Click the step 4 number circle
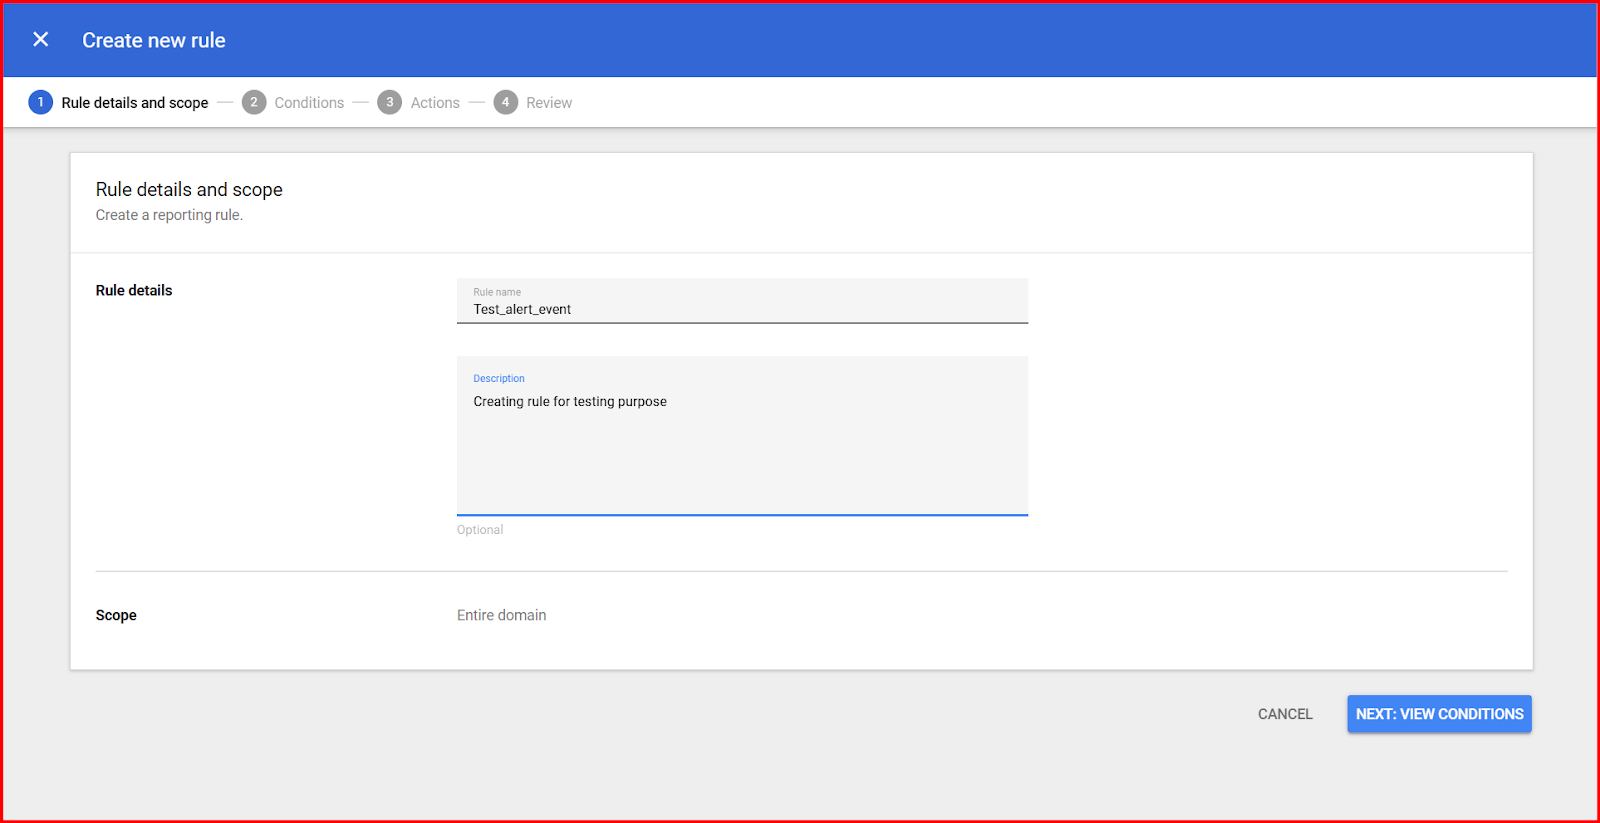The image size is (1600, 823). 506,102
